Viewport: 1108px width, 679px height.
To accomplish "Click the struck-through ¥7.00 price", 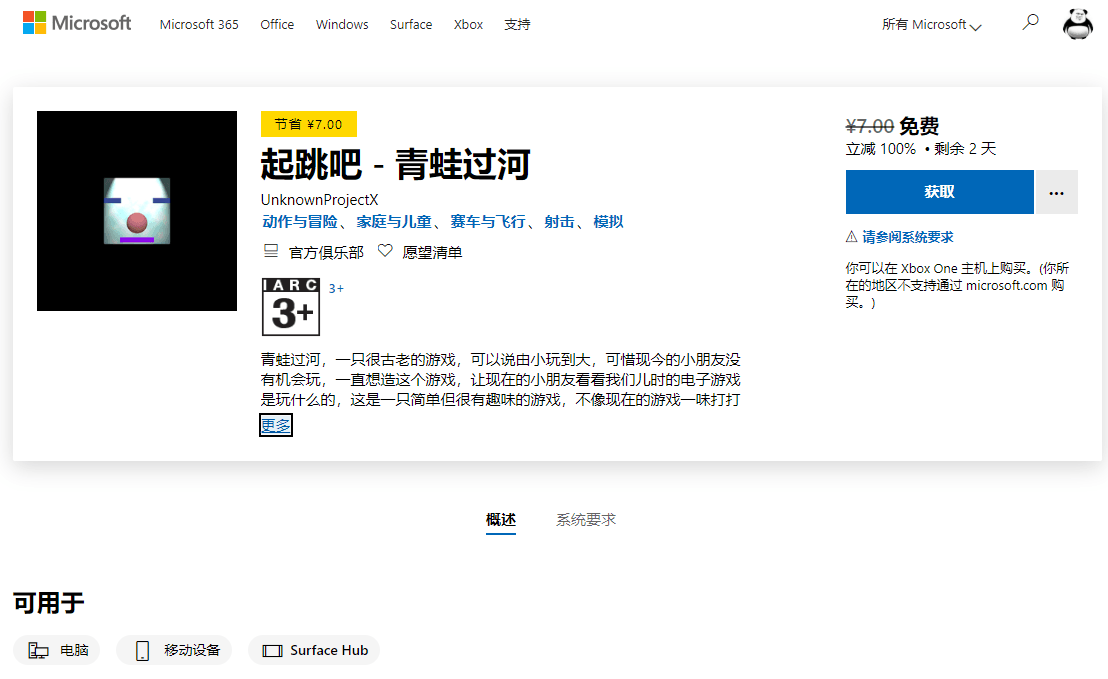I will click(x=870, y=126).
